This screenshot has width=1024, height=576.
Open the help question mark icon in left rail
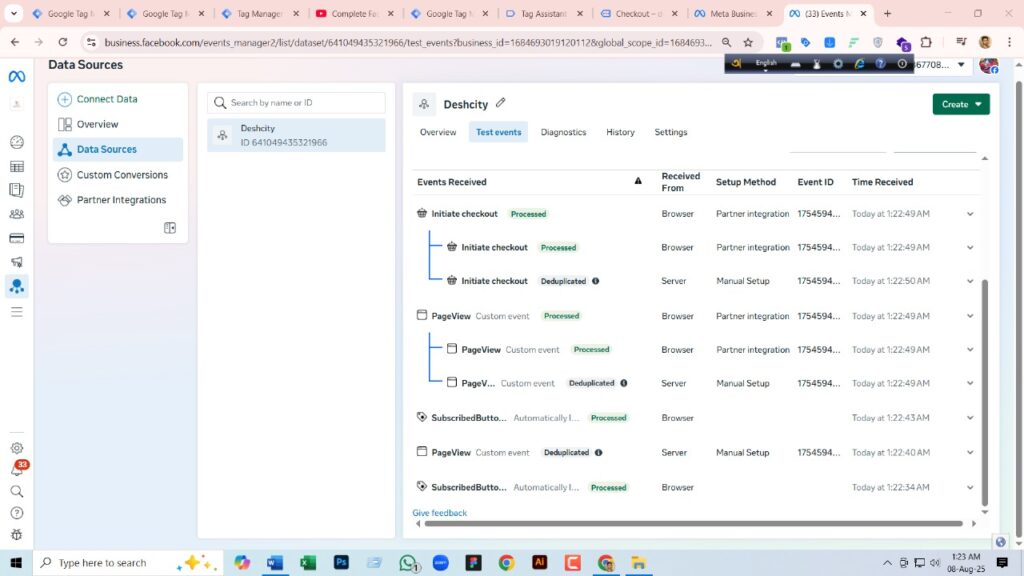pyautogui.click(x=17, y=513)
